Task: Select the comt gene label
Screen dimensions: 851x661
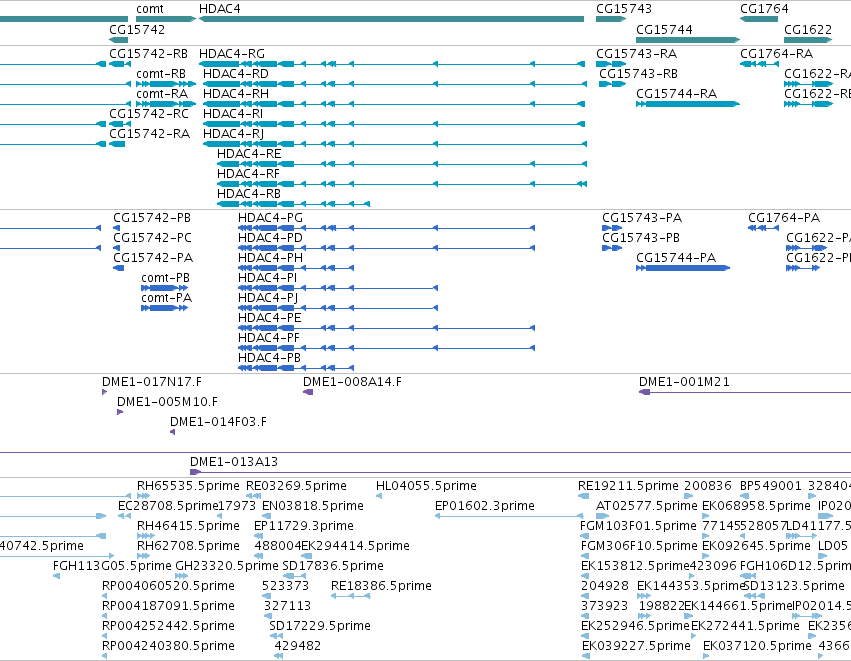Action: (150, 9)
